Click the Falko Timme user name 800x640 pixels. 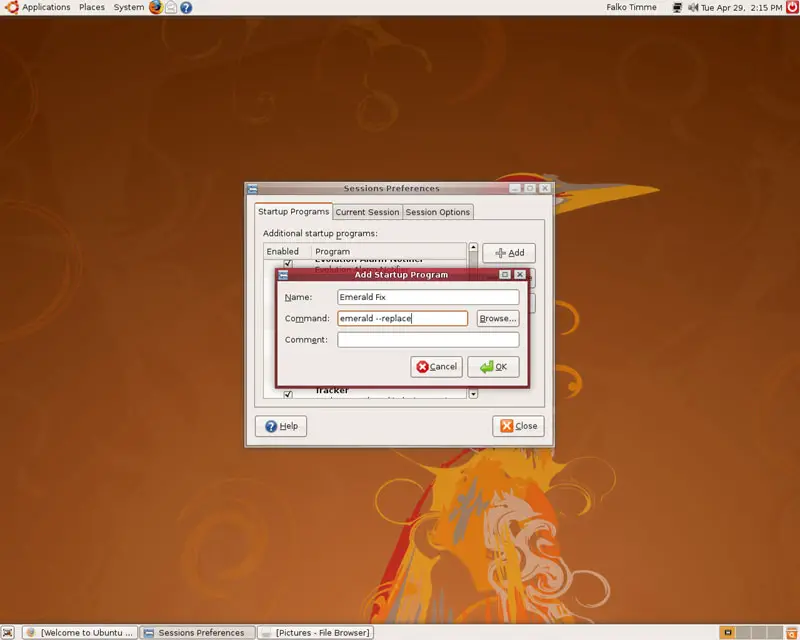click(631, 7)
